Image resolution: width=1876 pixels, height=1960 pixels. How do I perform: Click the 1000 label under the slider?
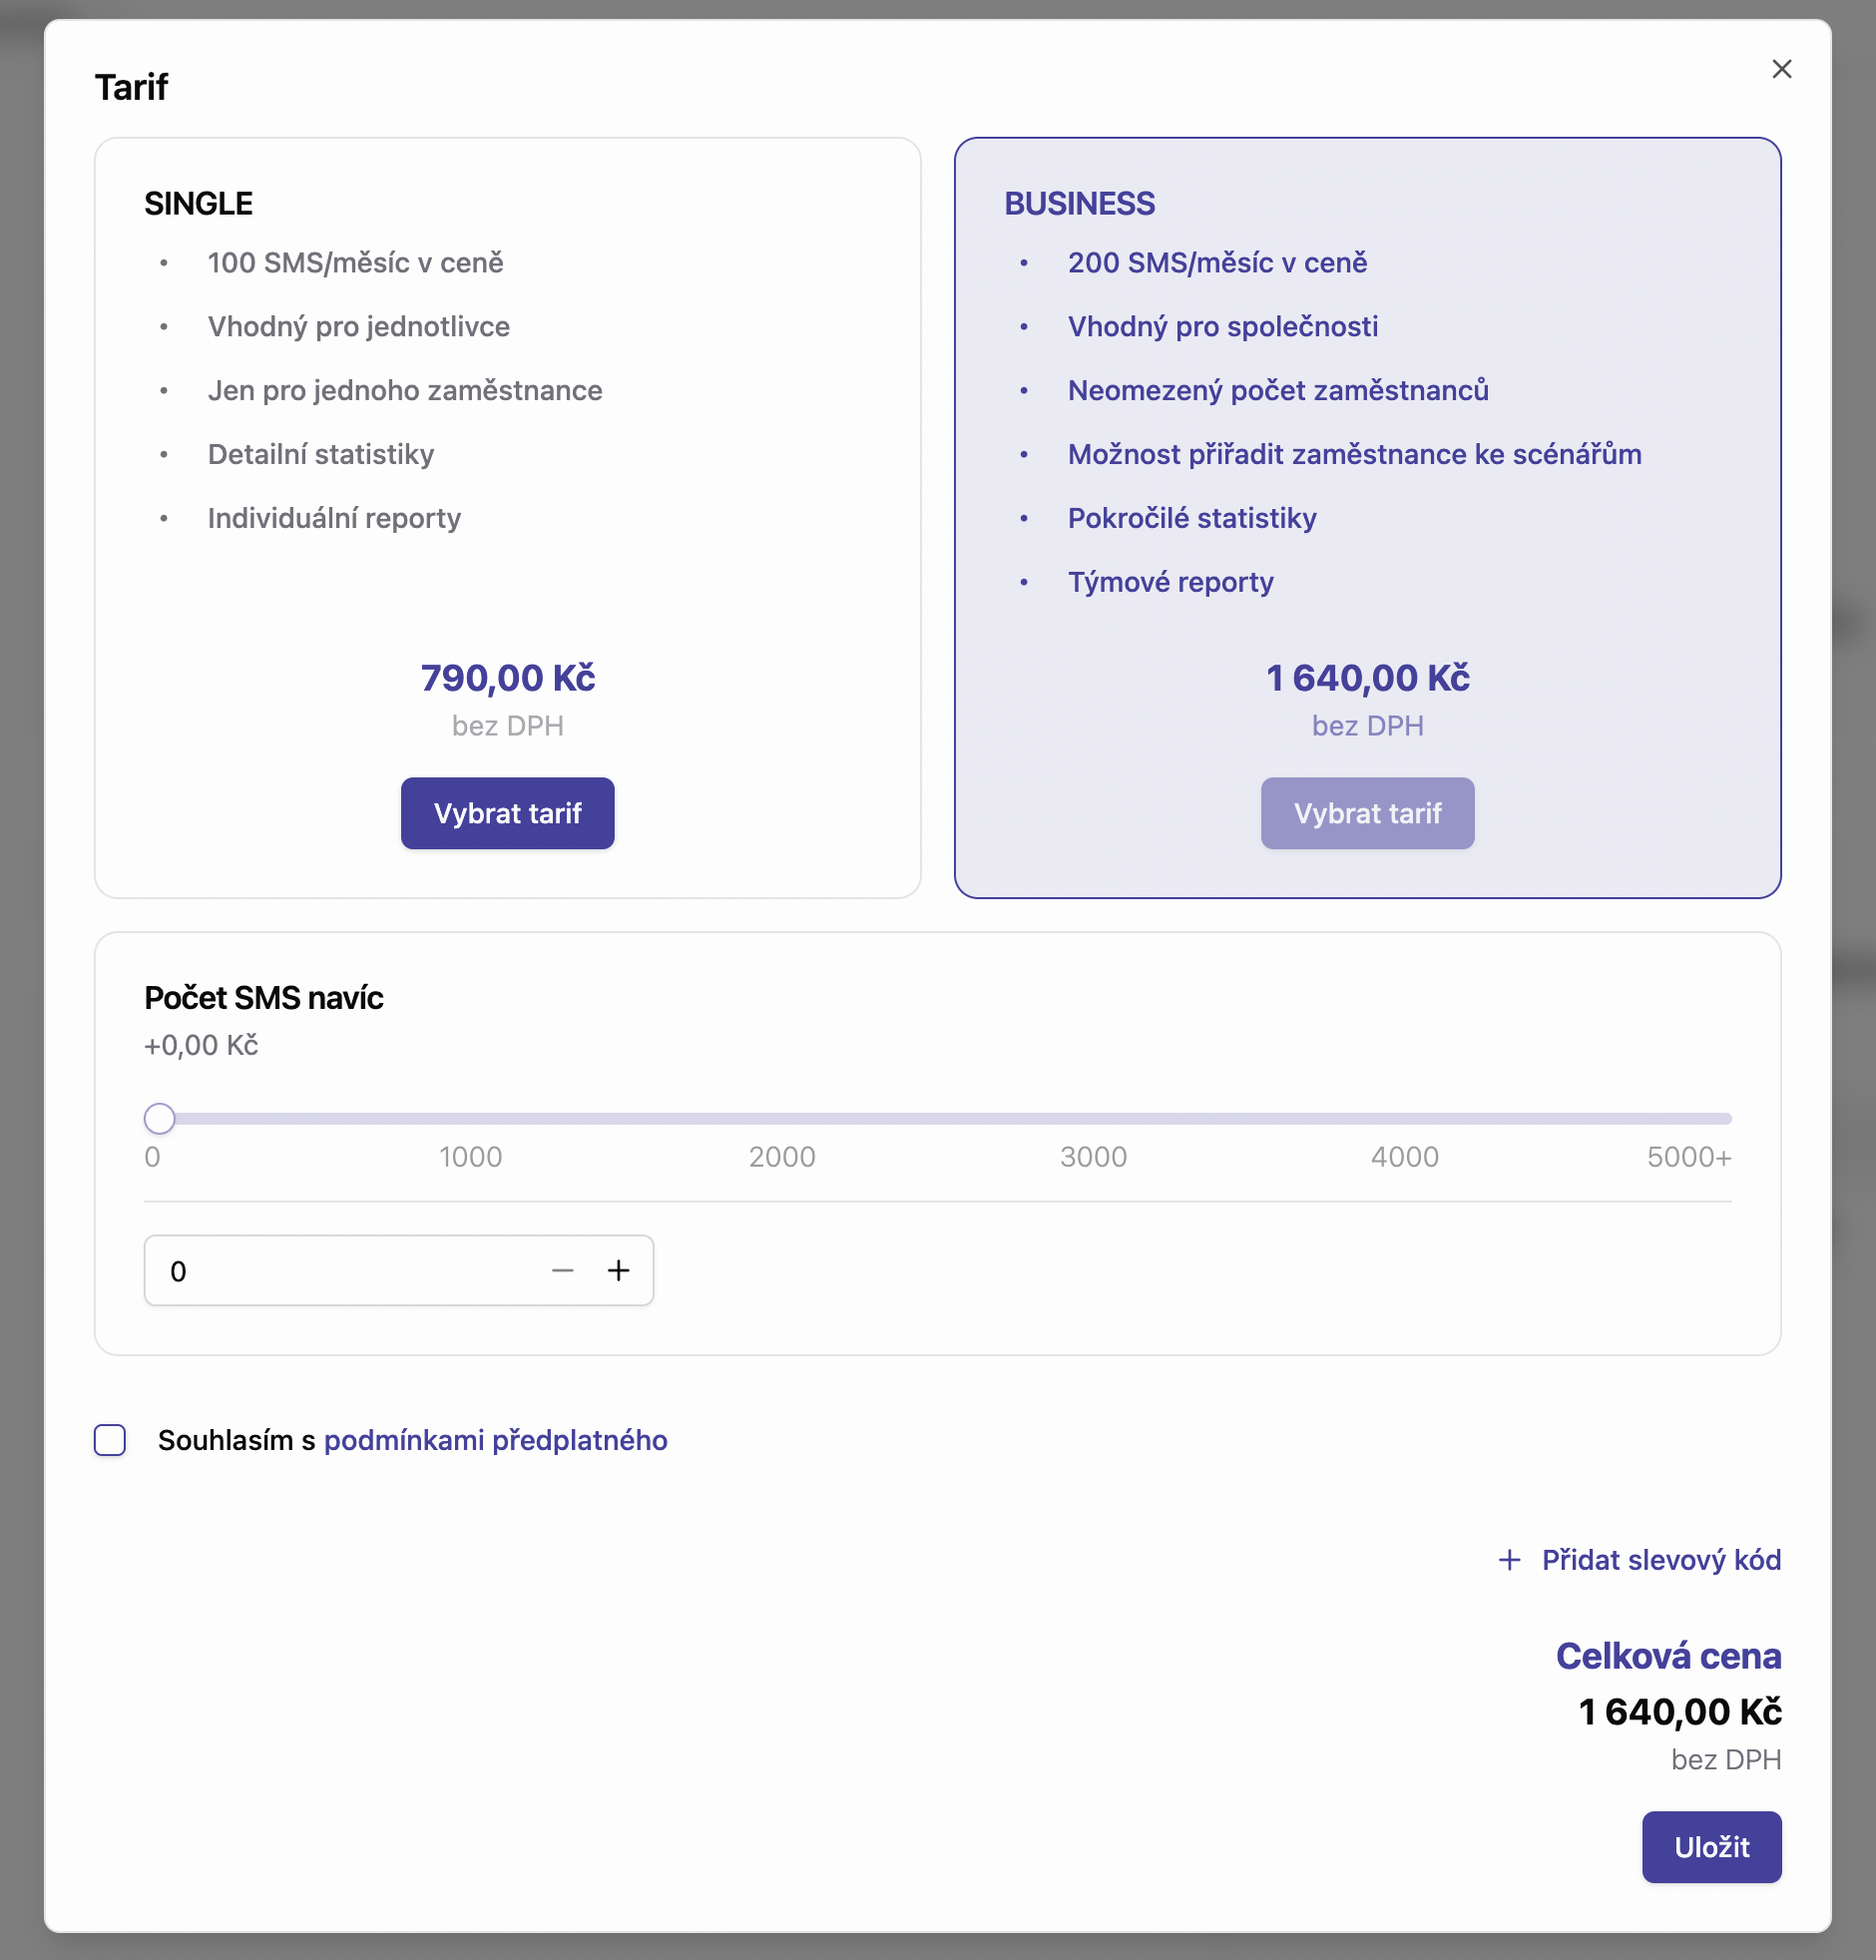pyautogui.click(x=471, y=1157)
